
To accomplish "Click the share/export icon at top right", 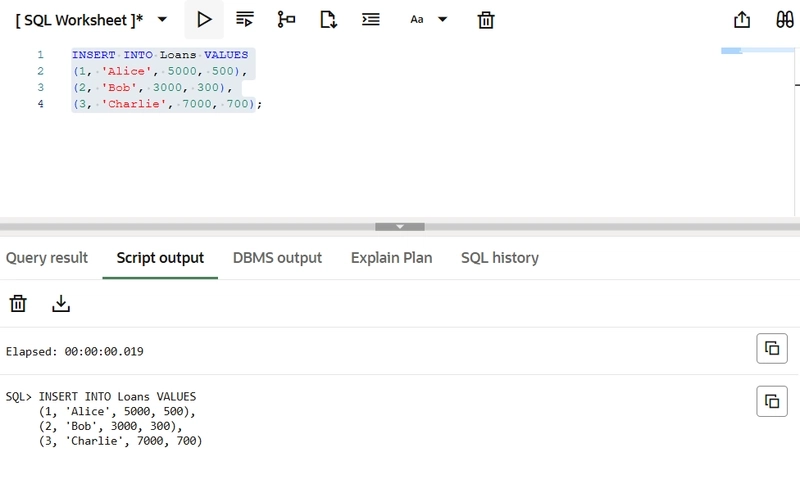I will 742,19.
